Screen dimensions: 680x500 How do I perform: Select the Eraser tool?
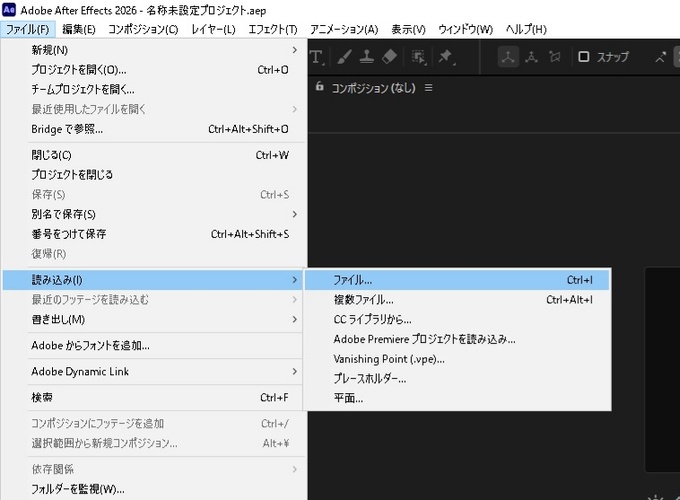[389, 57]
